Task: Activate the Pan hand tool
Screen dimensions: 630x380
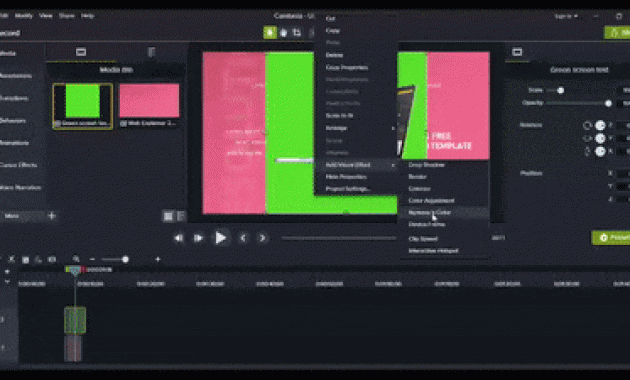Action: click(284, 33)
